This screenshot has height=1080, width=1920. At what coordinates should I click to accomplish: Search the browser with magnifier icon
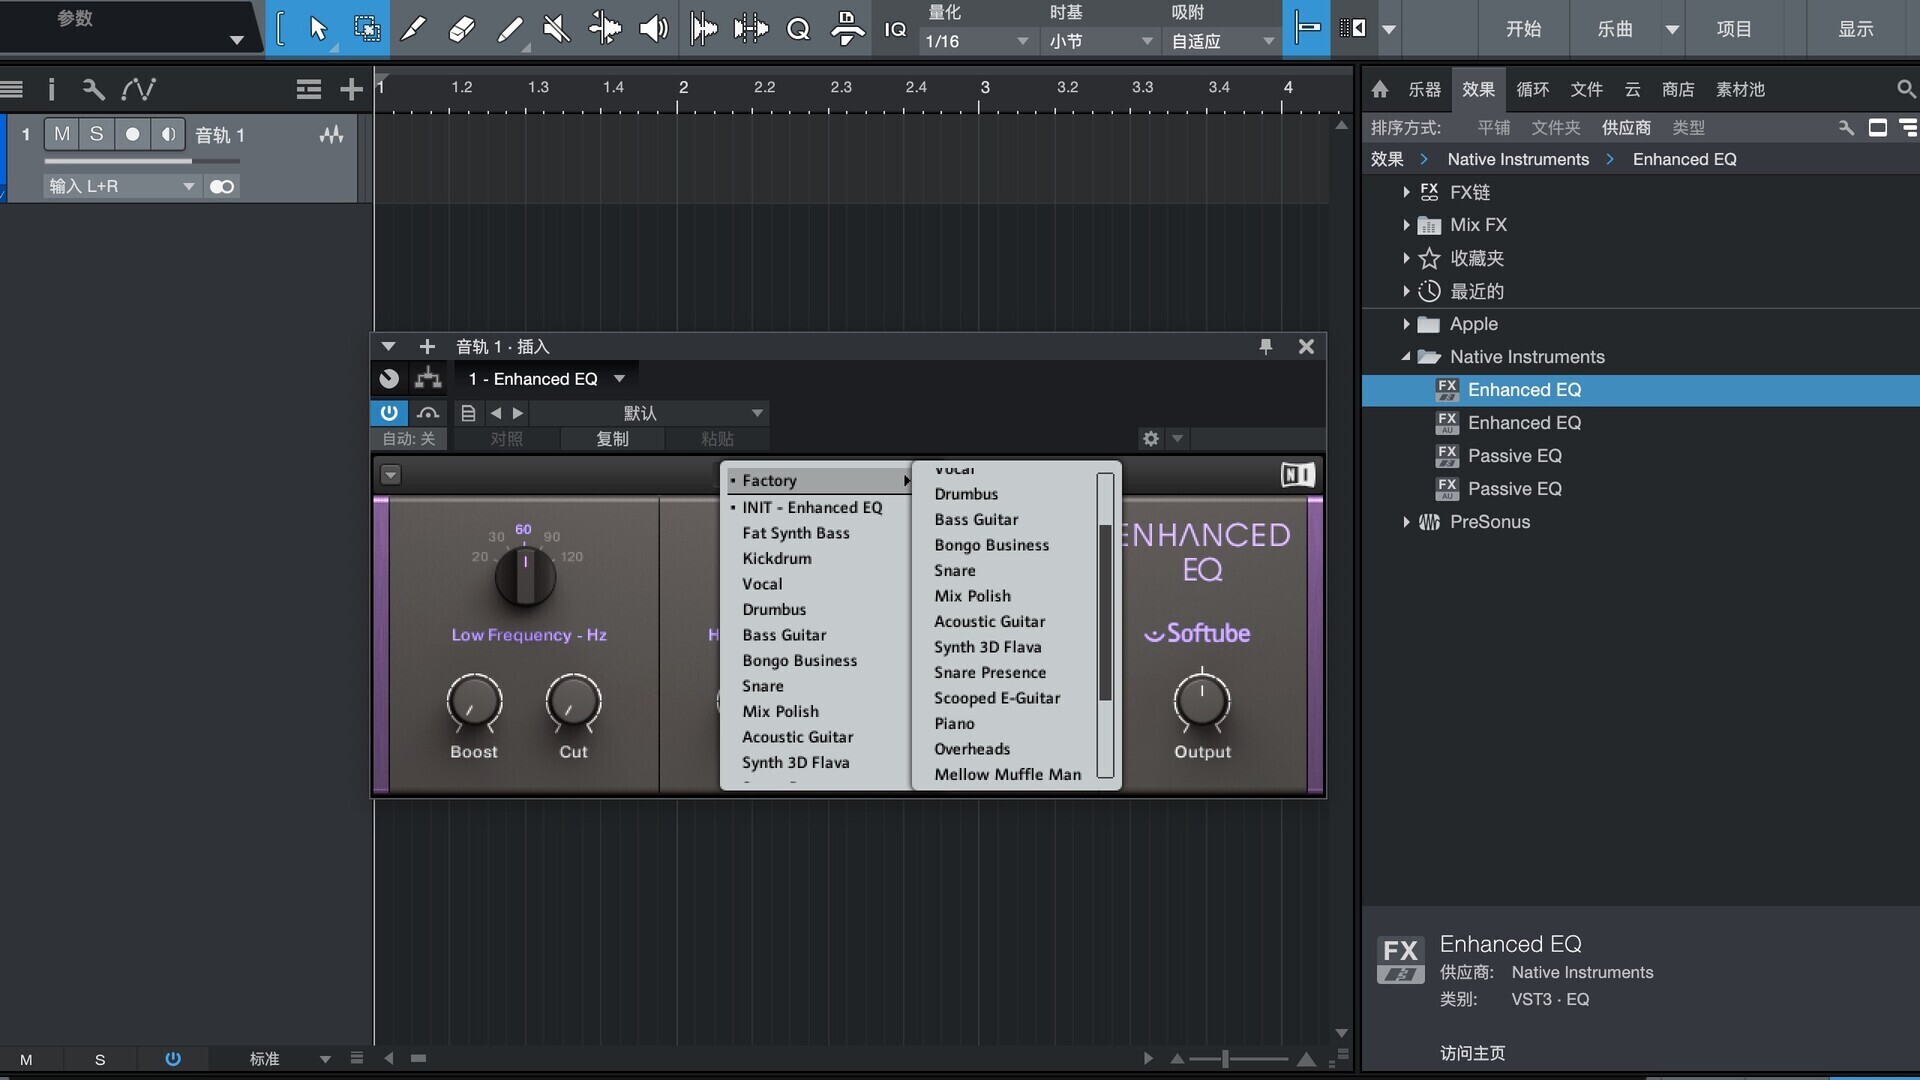click(x=1906, y=89)
